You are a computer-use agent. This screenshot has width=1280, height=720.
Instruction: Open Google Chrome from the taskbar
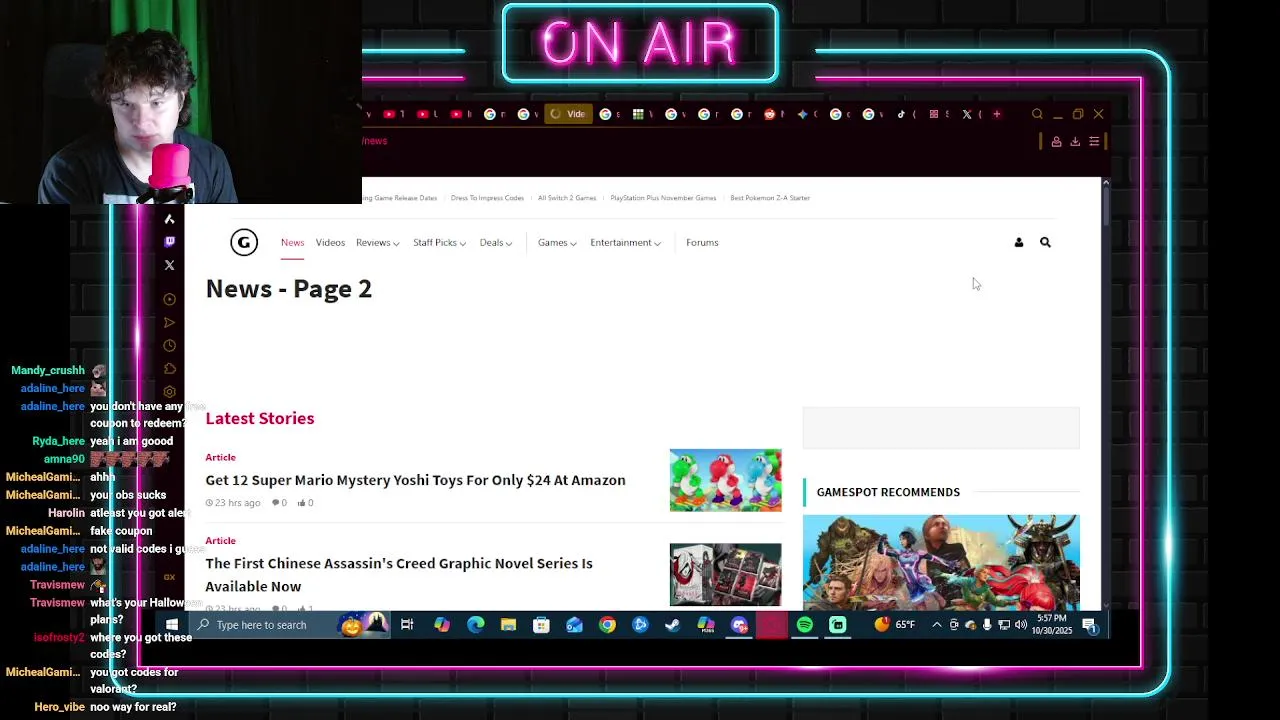(607, 625)
